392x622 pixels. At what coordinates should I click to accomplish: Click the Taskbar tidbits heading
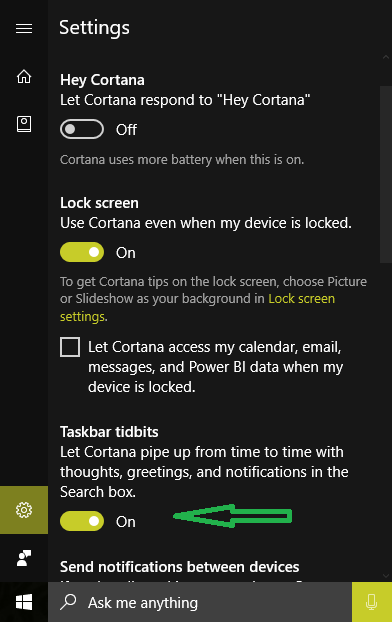pos(109,432)
